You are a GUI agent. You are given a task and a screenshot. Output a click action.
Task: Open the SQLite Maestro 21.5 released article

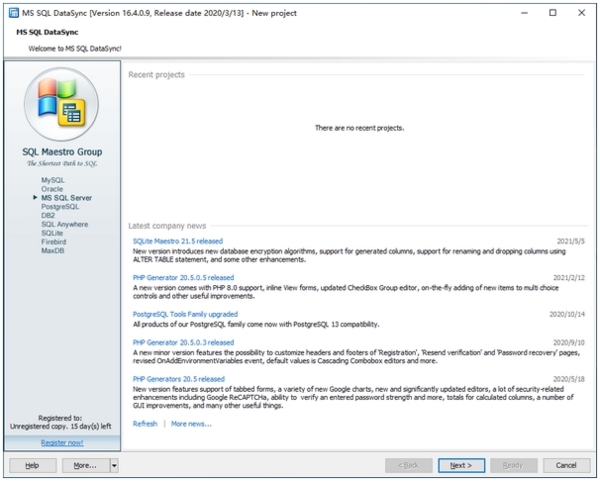coord(178,241)
